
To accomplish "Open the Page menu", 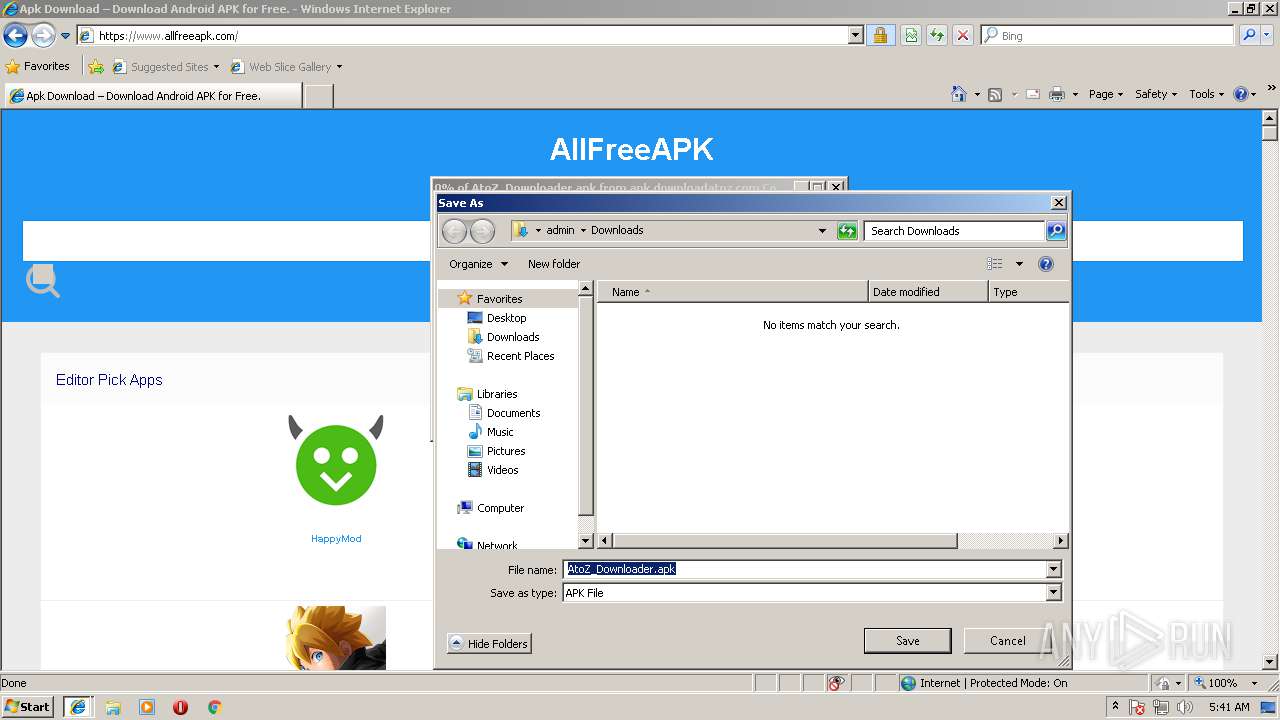I will click(1106, 94).
